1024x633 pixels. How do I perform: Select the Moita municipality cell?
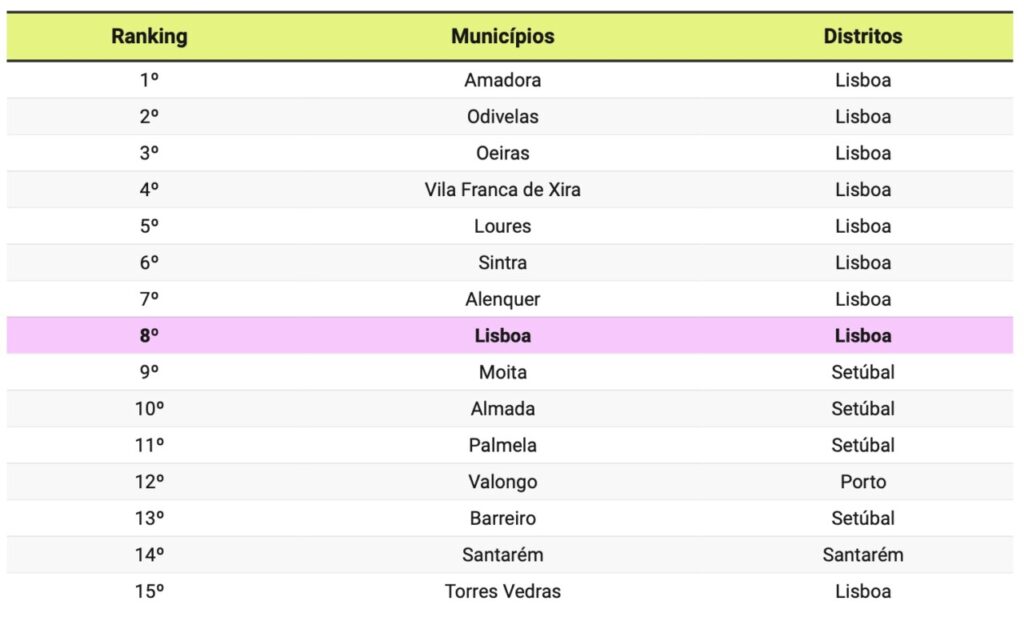[x=502, y=372]
